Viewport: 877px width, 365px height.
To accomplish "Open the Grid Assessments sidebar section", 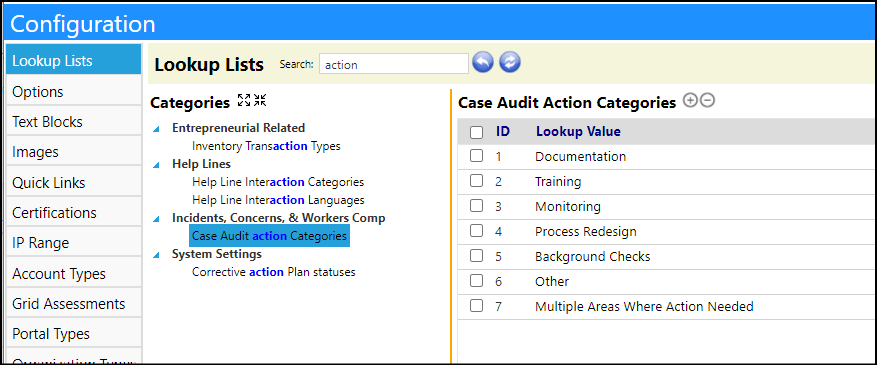I will pos(73,304).
